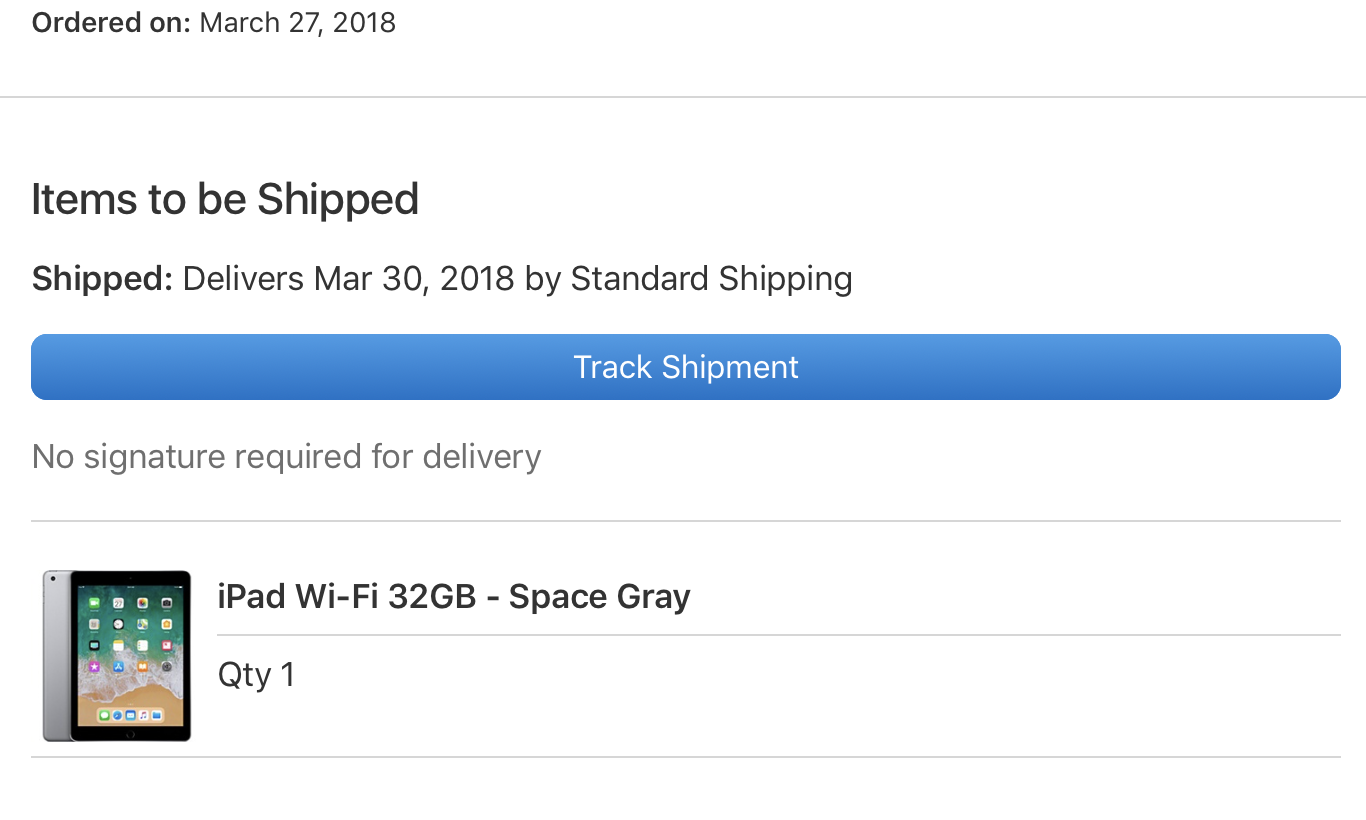This screenshot has height=820, width=1366.
Task: Click the TV app icon on the iPad
Action: 93,645
